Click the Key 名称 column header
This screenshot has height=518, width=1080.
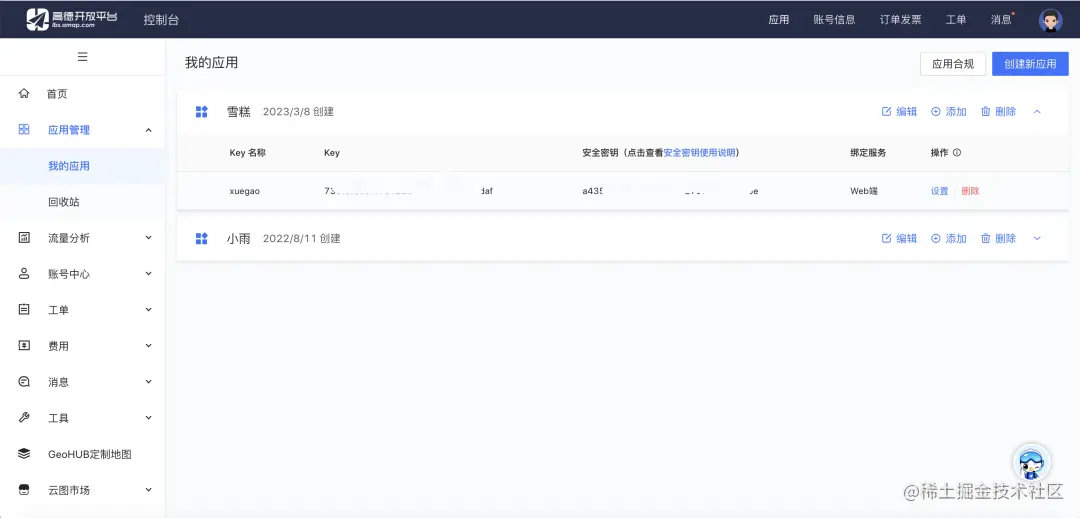click(x=247, y=153)
